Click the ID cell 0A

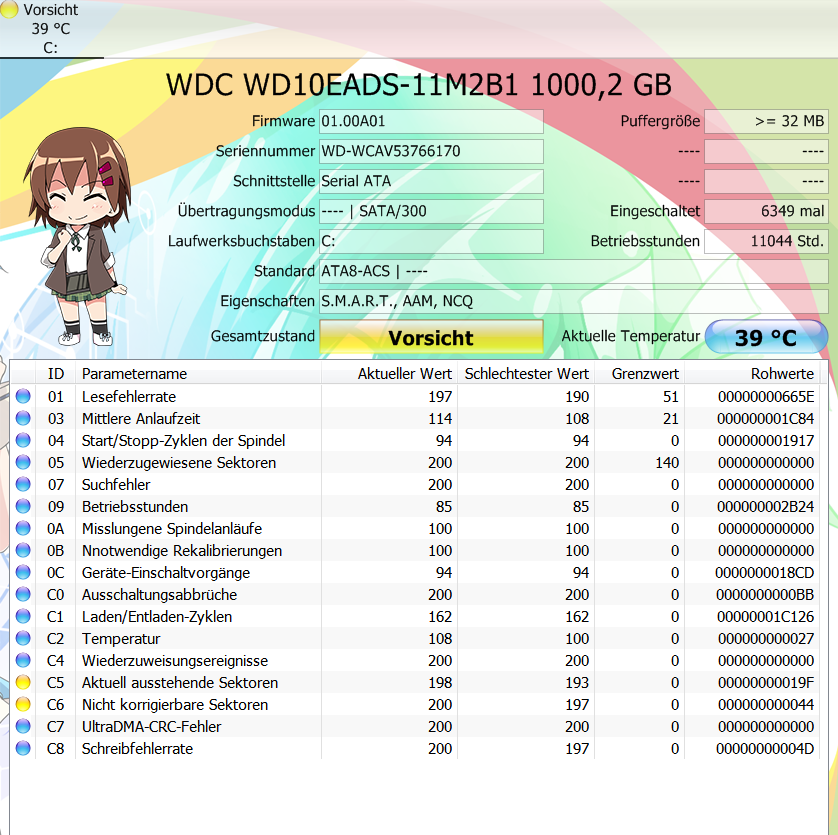coord(56,529)
